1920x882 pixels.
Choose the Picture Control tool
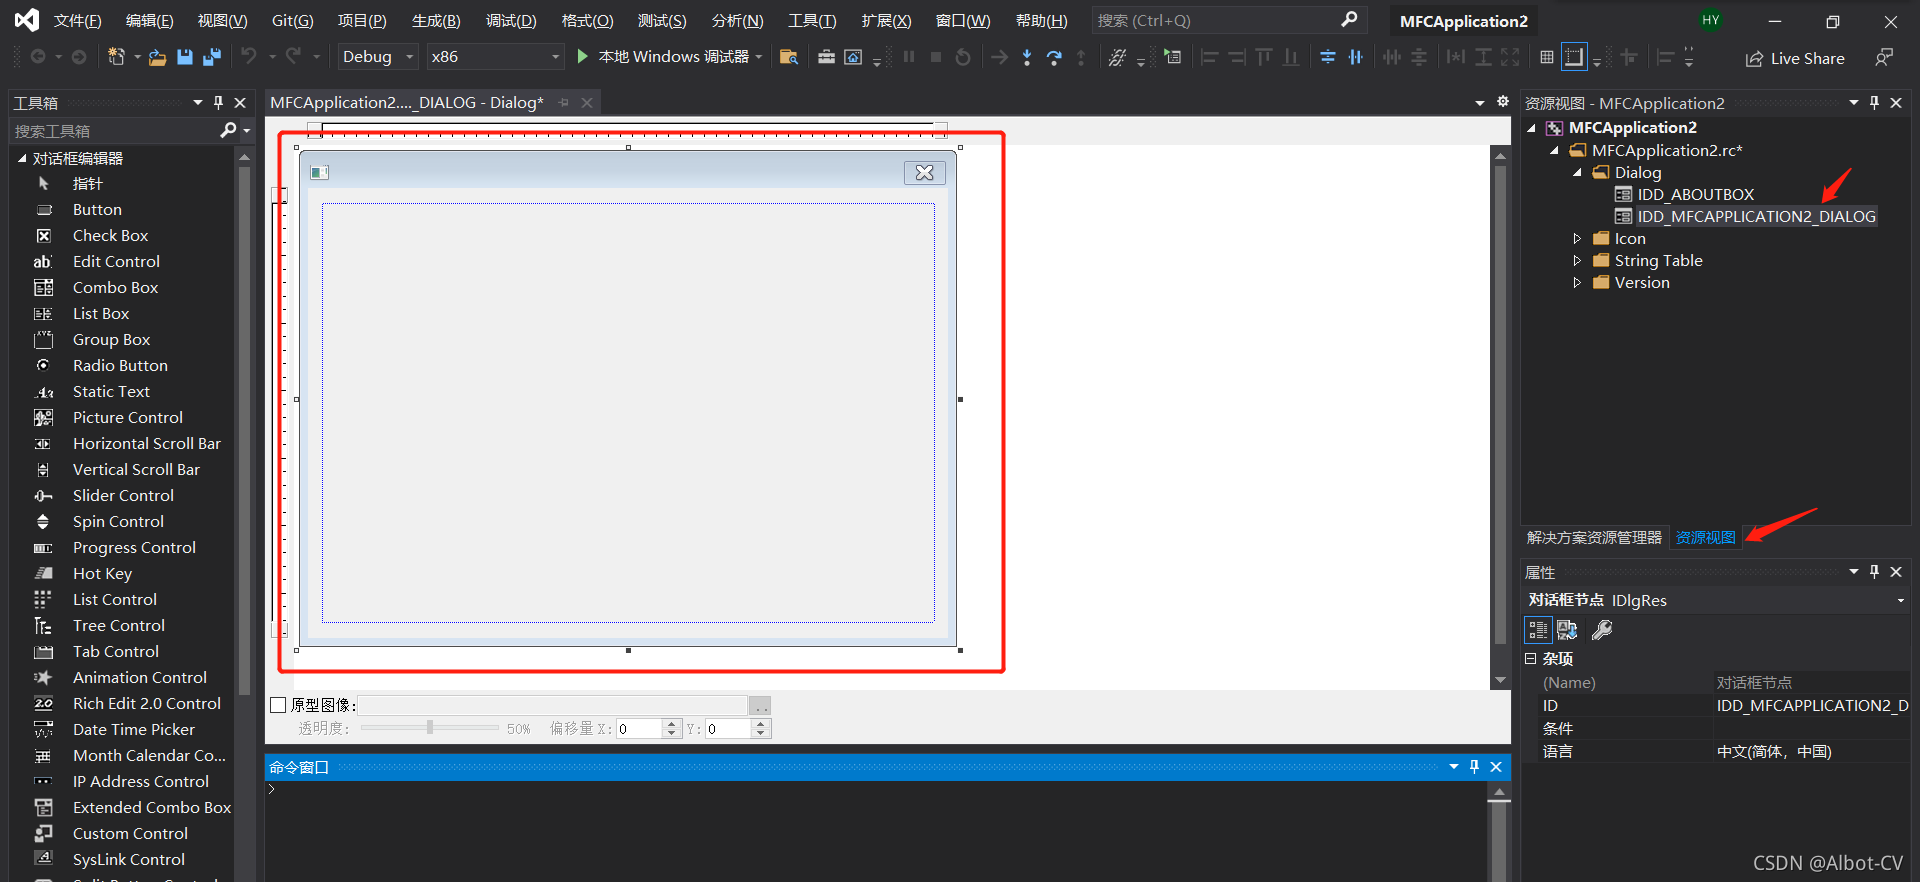click(127, 417)
